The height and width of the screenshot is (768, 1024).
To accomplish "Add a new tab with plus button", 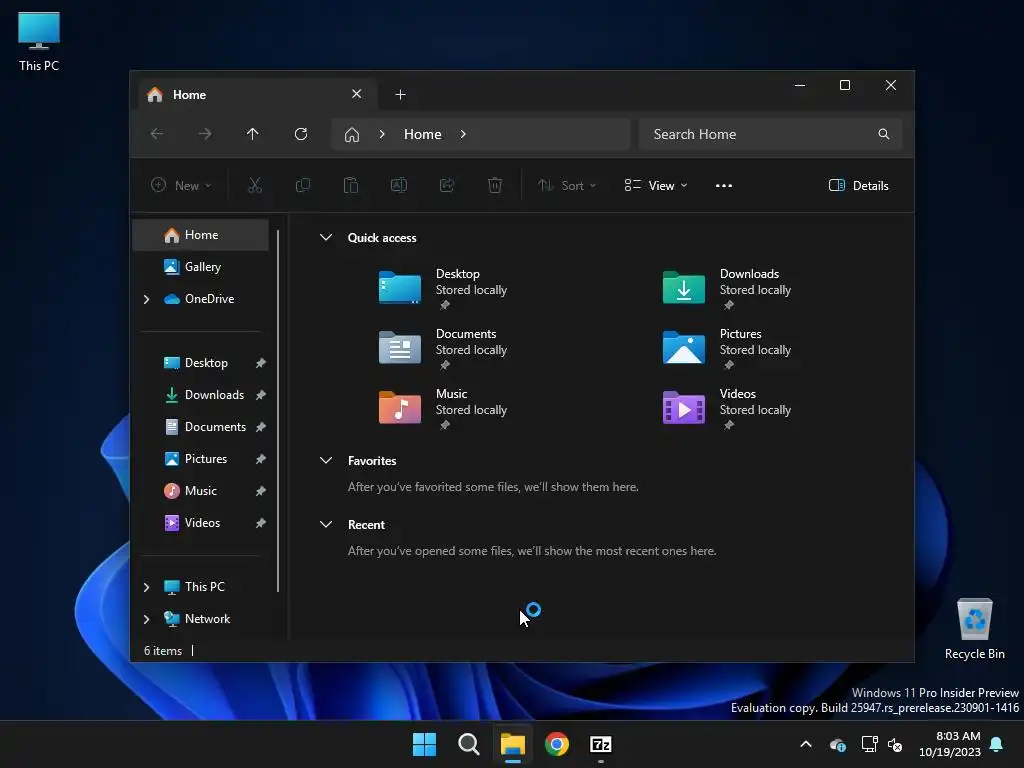I will pos(400,95).
